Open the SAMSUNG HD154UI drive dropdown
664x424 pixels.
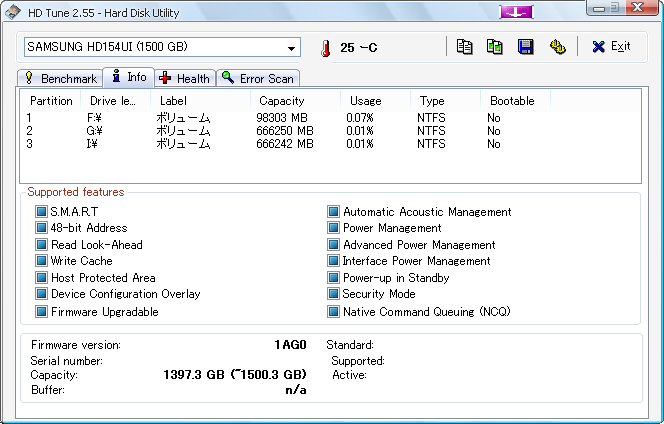point(292,48)
